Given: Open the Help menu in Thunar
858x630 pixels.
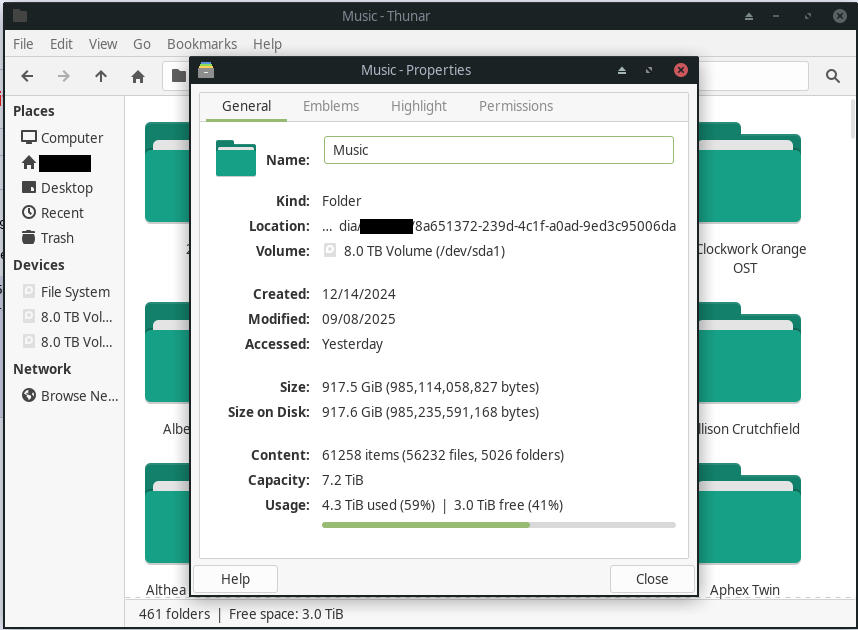Looking at the screenshot, I should pyautogui.click(x=267, y=44).
